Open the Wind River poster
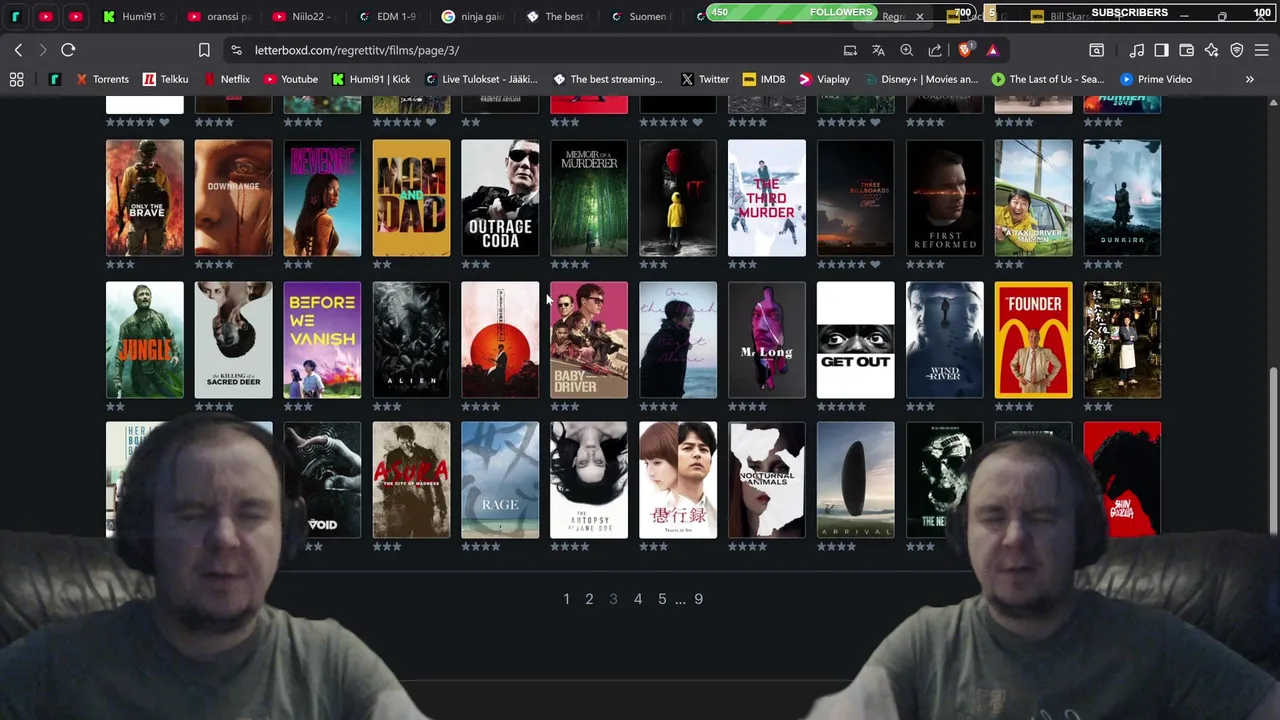The height and width of the screenshot is (720, 1280). (944, 340)
